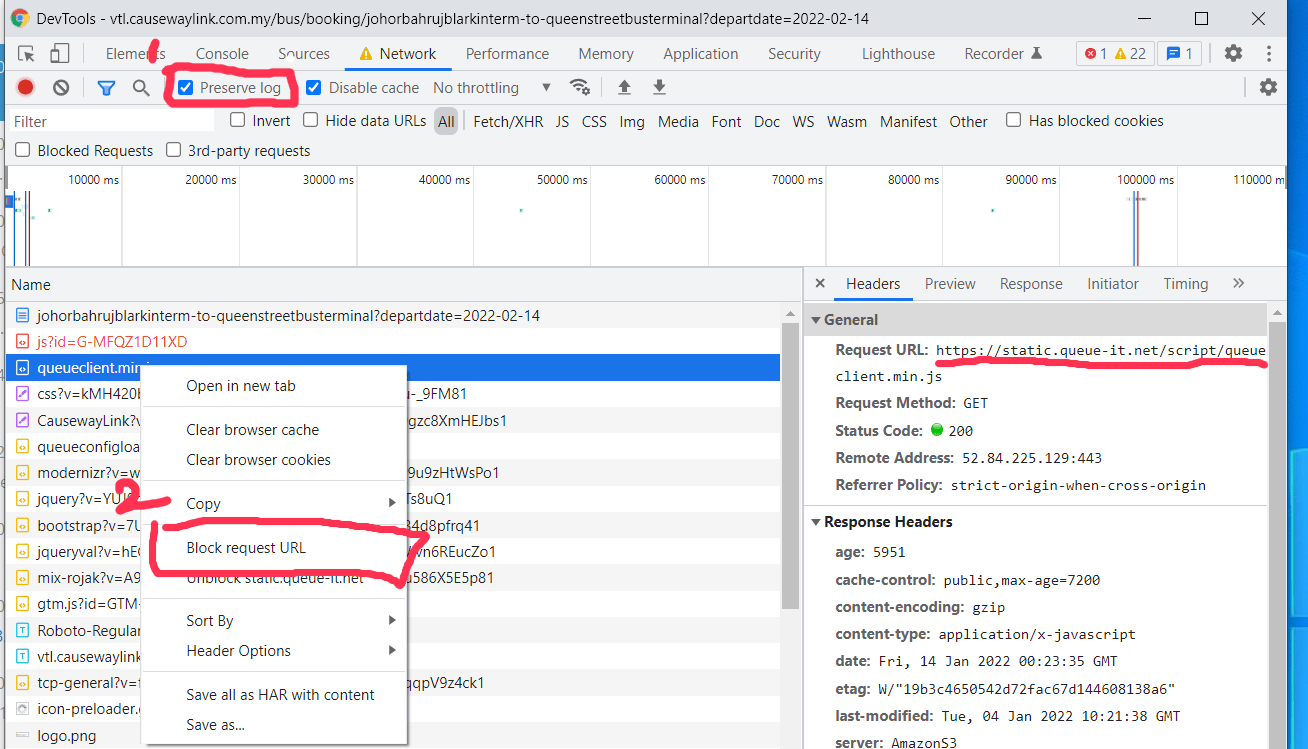The height and width of the screenshot is (749, 1308).
Task: Click the red record network log button
Action: [x=26, y=88]
